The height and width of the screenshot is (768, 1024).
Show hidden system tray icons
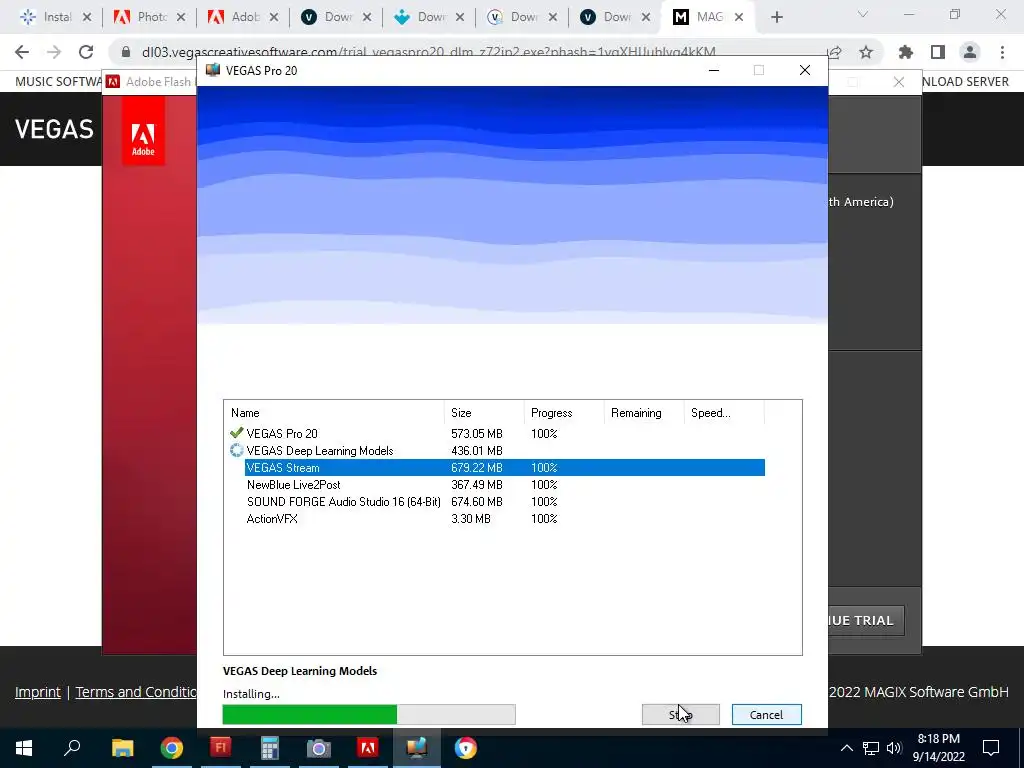coord(846,748)
